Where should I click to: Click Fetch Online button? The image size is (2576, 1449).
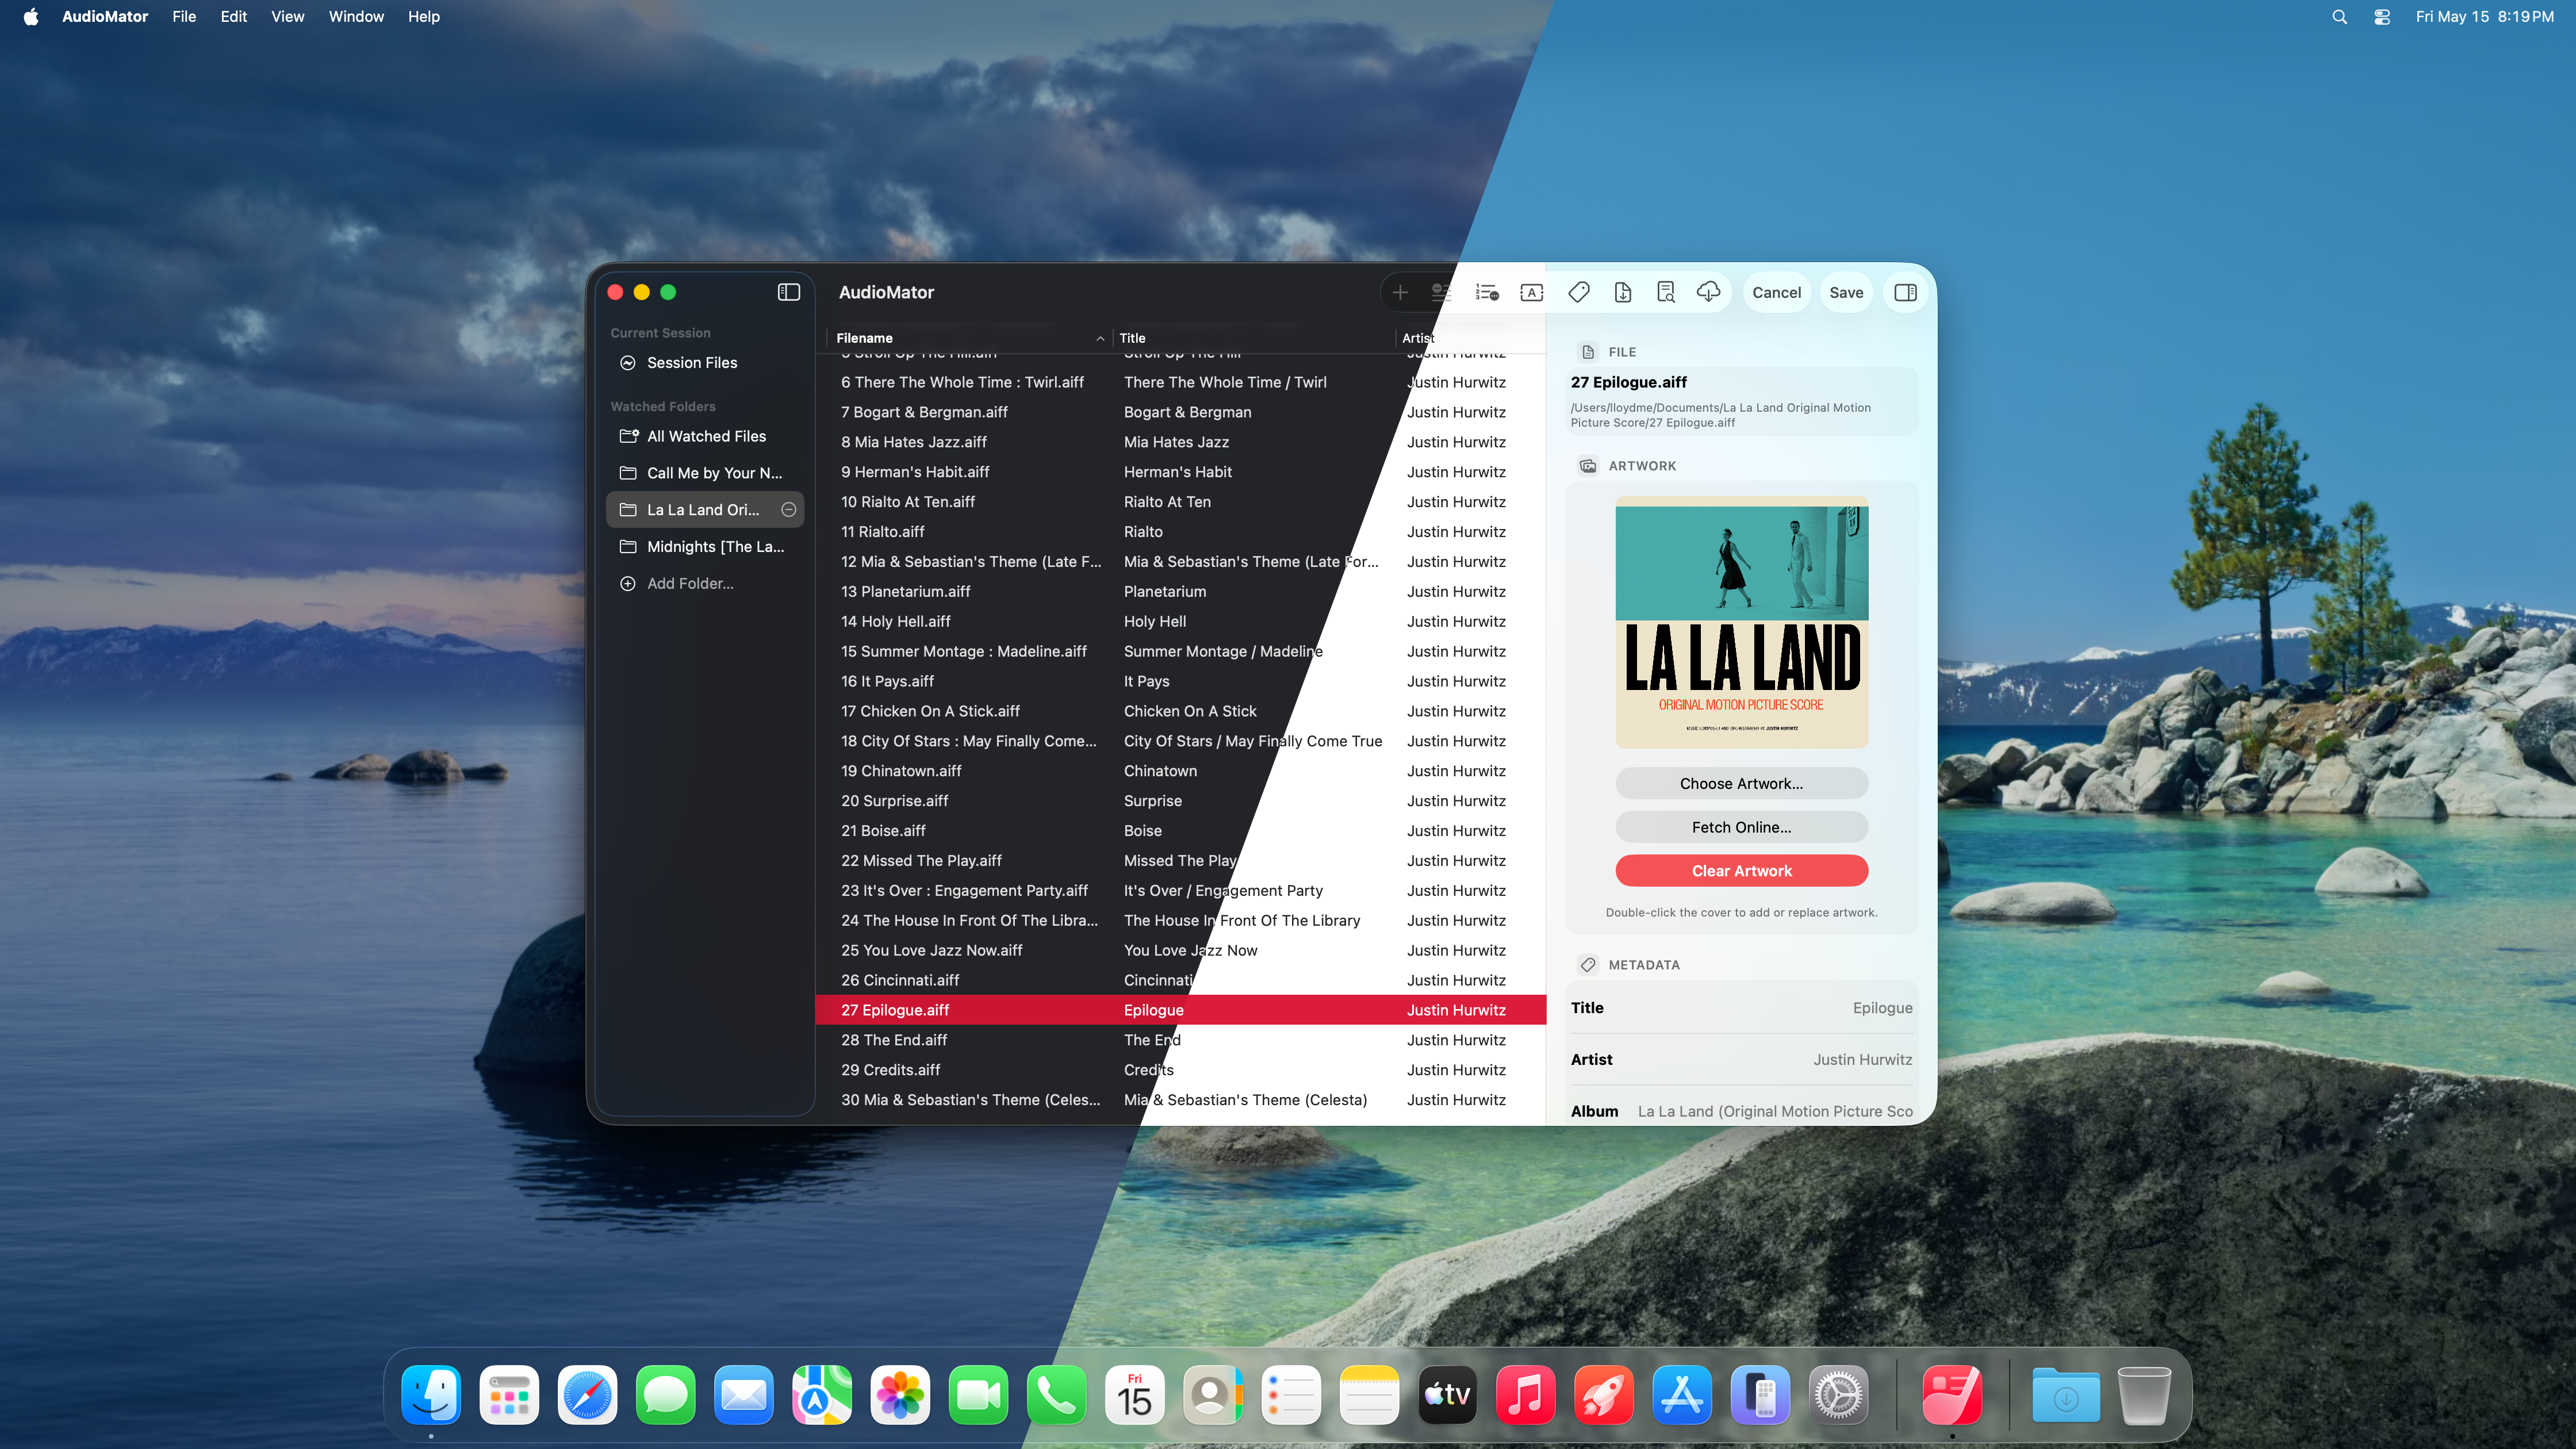(x=1741, y=827)
